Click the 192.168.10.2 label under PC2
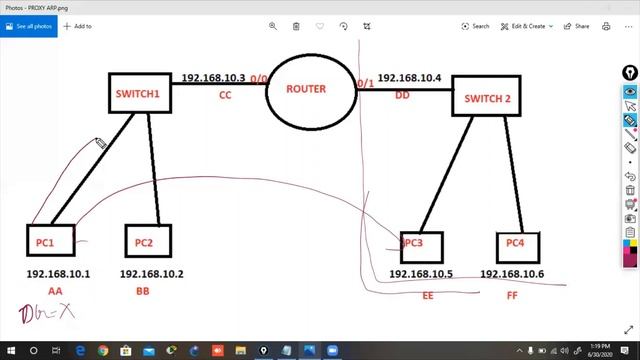This screenshot has height=360, width=640. click(151, 274)
